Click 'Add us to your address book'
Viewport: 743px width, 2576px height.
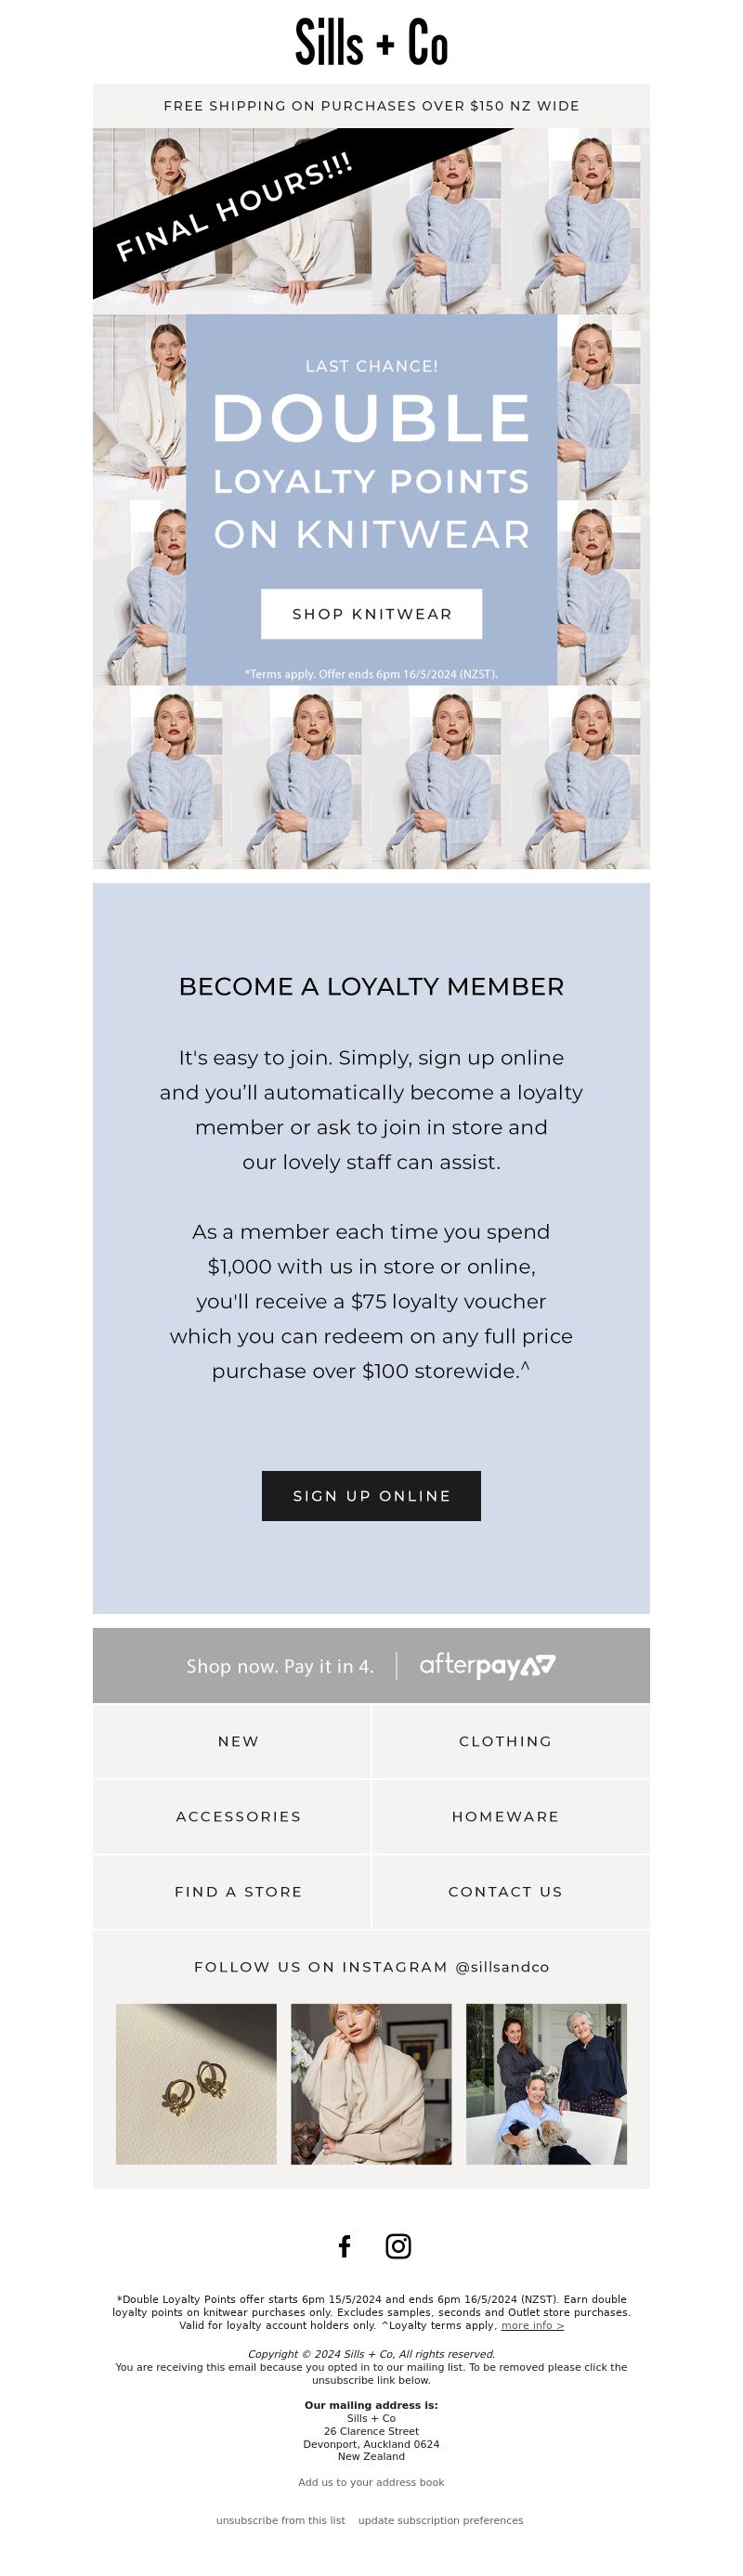click(371, 2482)
